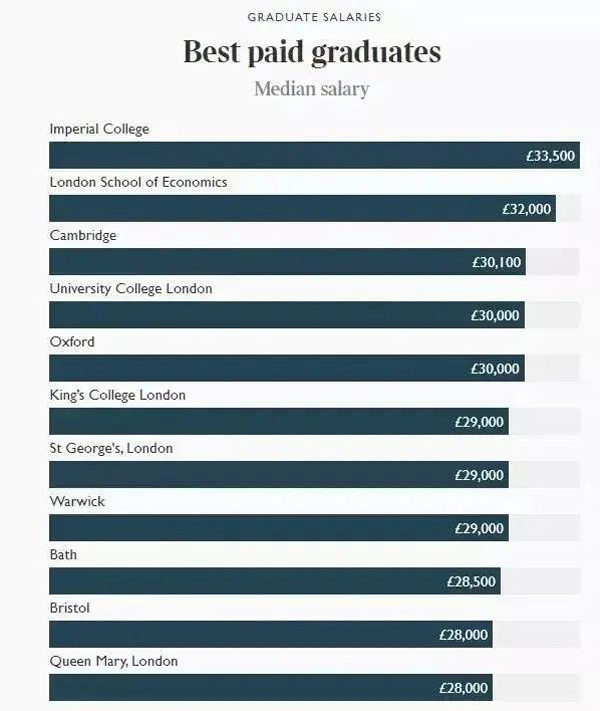Viewport: 600px width, 711px height.
Task: Click the King's College London label
Action: [x=117, y=395]
